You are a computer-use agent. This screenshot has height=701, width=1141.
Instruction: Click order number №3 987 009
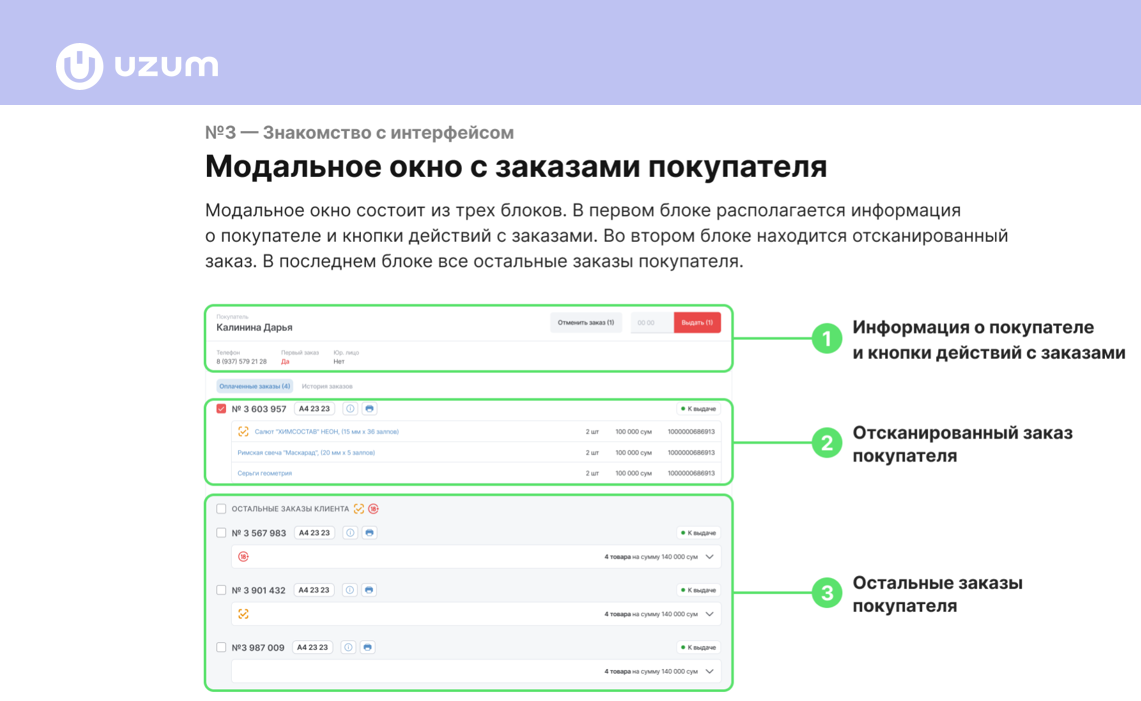pyautogui.click(x=258, y=647)
